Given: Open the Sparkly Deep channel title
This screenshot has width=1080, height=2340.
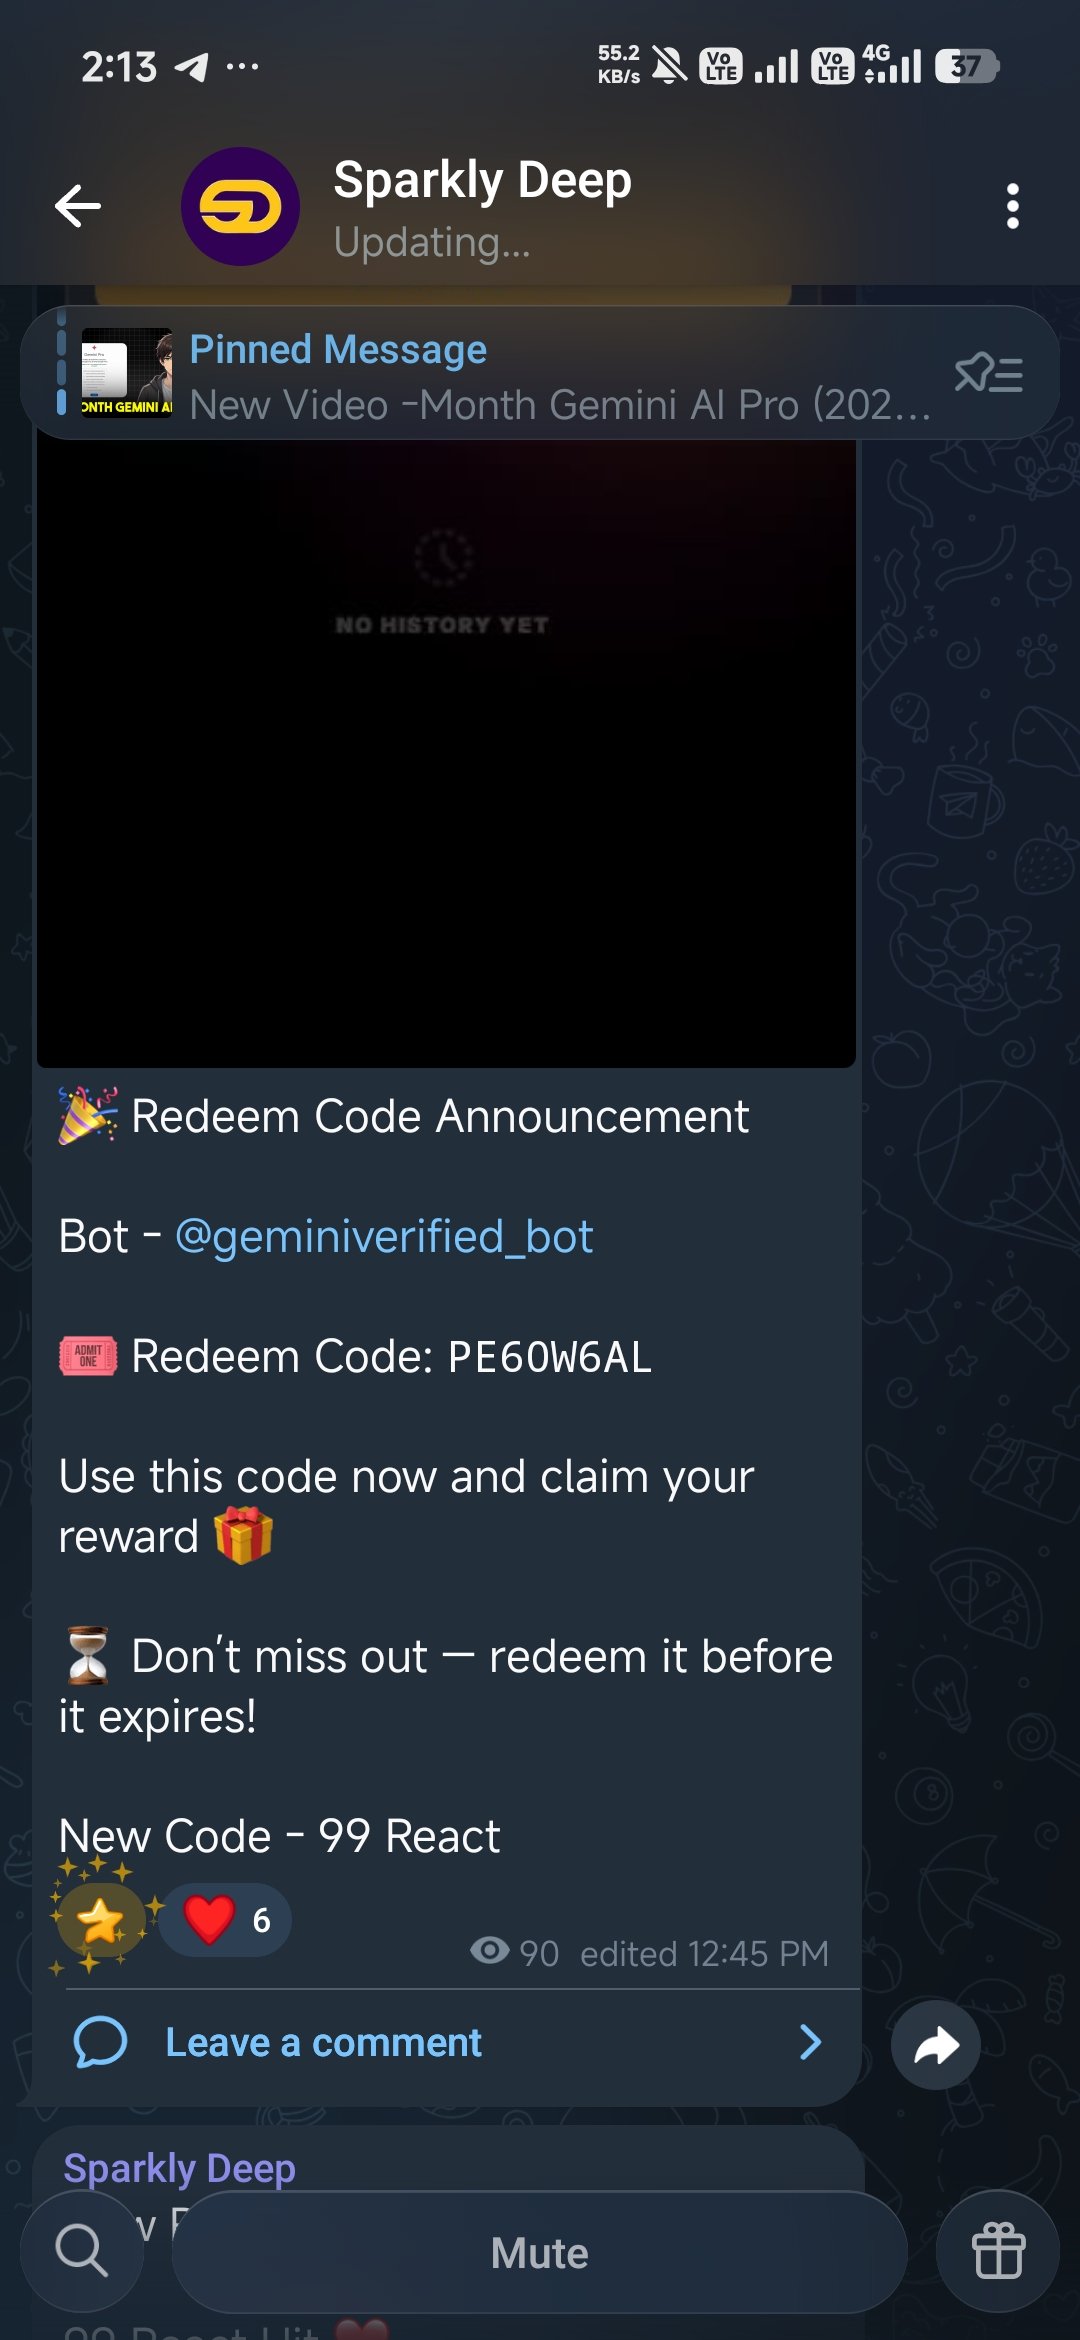Looking at the screenshot, I should coord(482,181).
